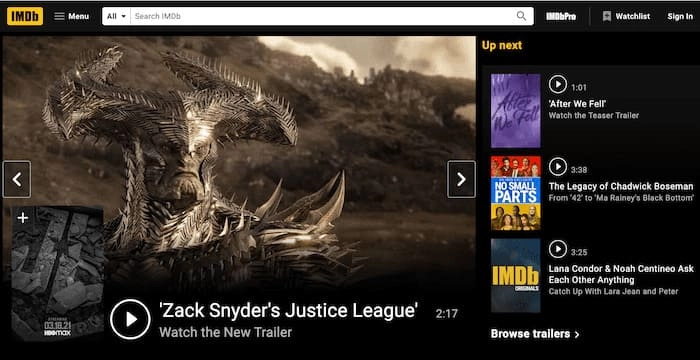700x360 pixels.
Task: Click the IMDb logo
Action: [25, 16]
